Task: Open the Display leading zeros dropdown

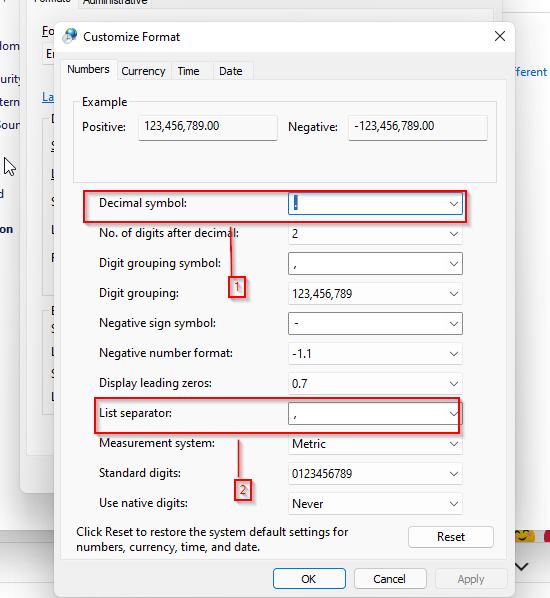Action: 375,384
